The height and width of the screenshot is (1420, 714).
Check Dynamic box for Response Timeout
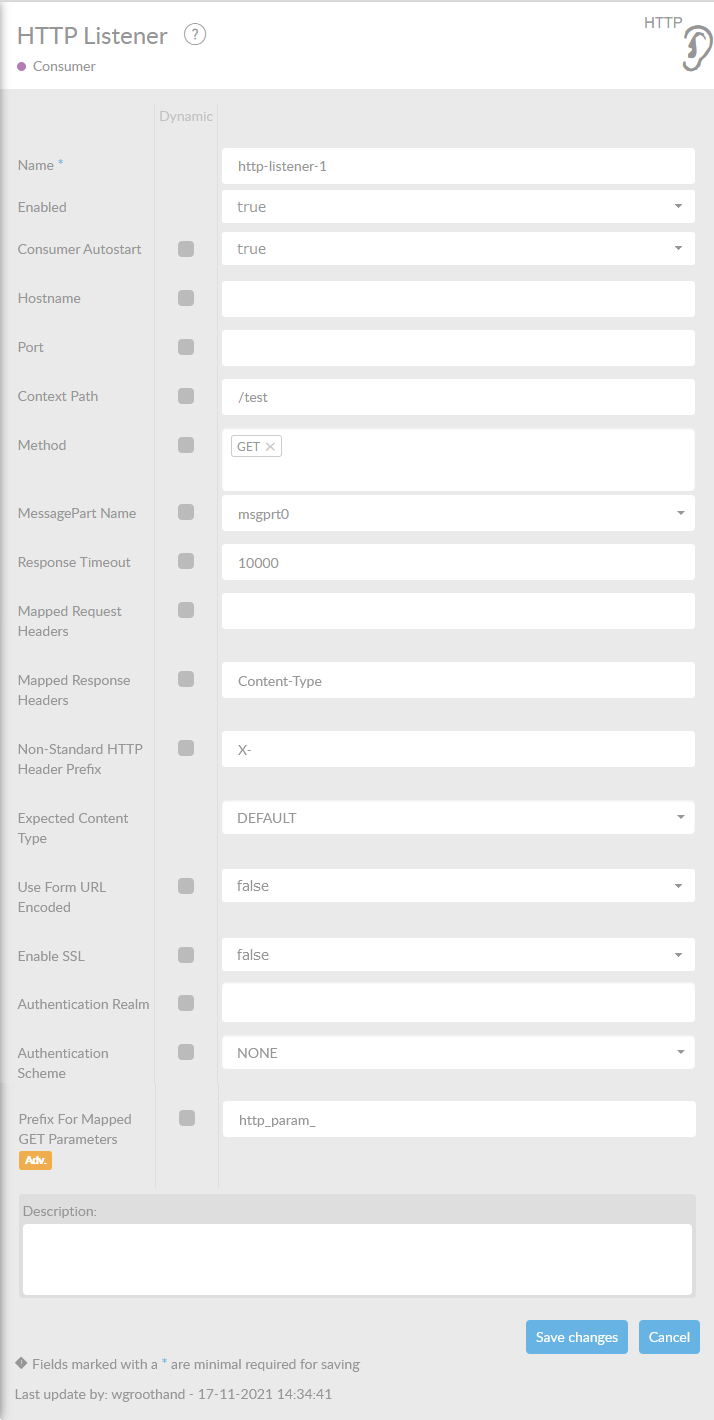pyautogui.click(x=186, y=562)
